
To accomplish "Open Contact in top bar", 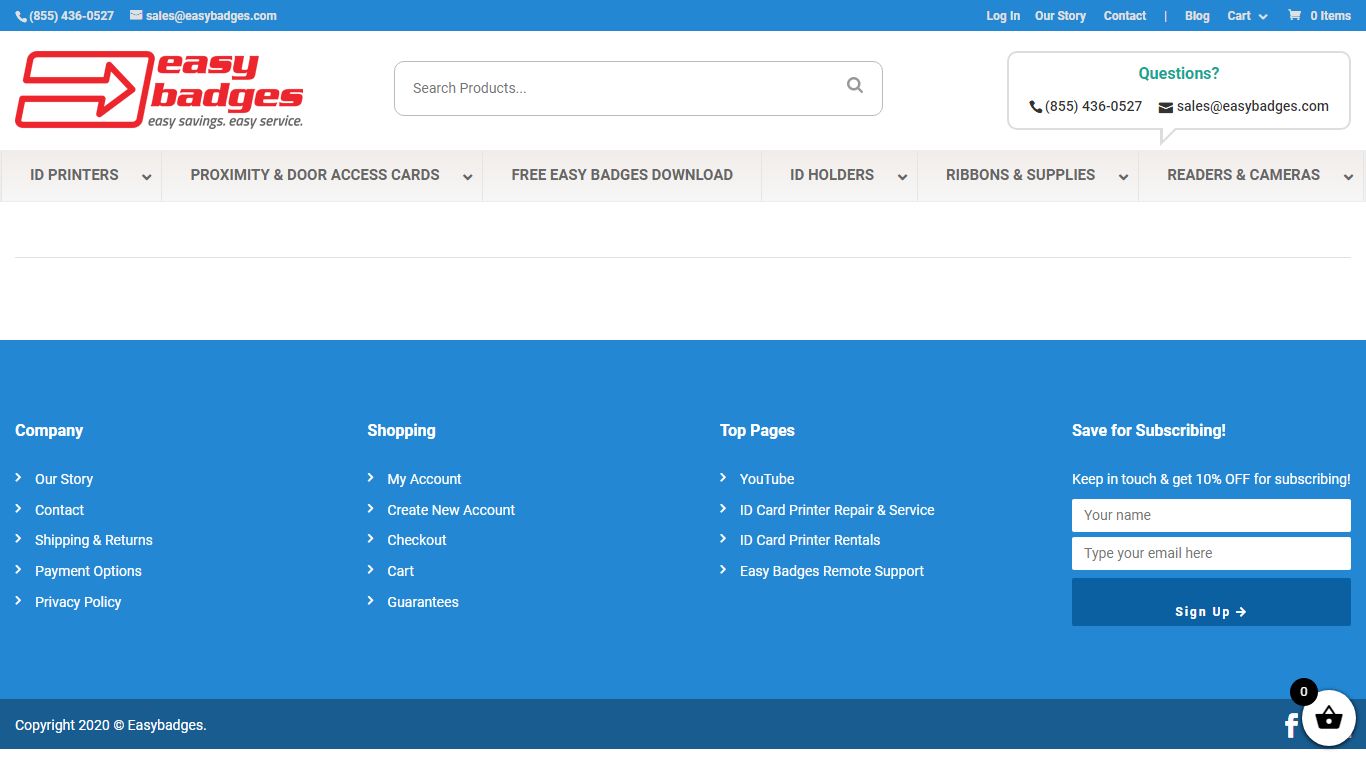I will pos(1125,16).
